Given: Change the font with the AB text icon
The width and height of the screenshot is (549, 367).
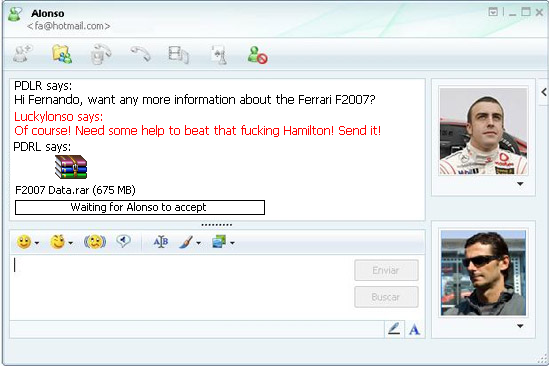Looking at the screenshot, I should 161,242.
